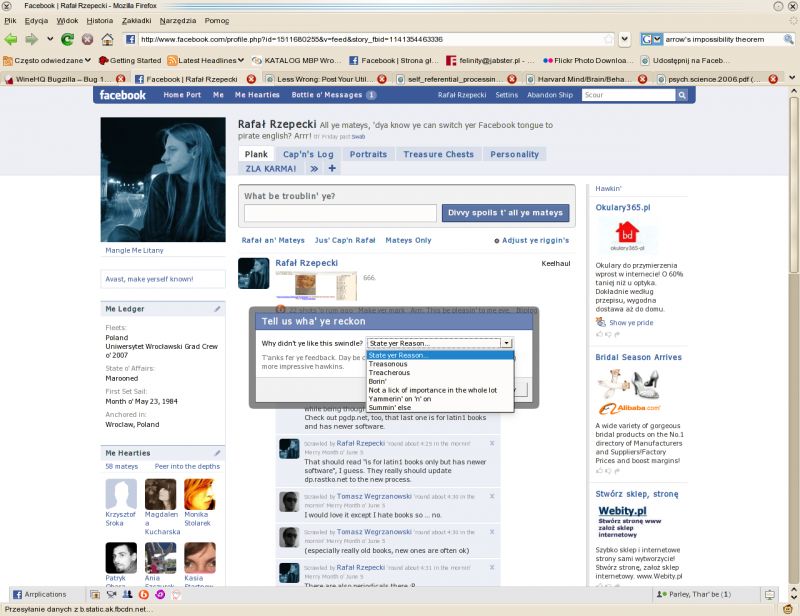Choose 'Not a lick of importance' option

440,390
